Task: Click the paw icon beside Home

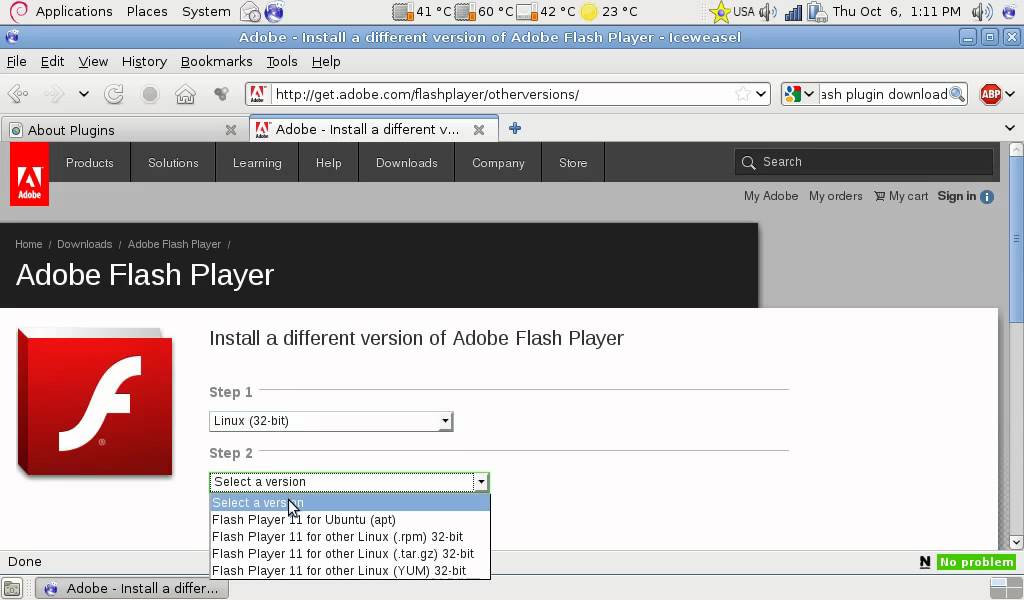Action: pos(221,94)
